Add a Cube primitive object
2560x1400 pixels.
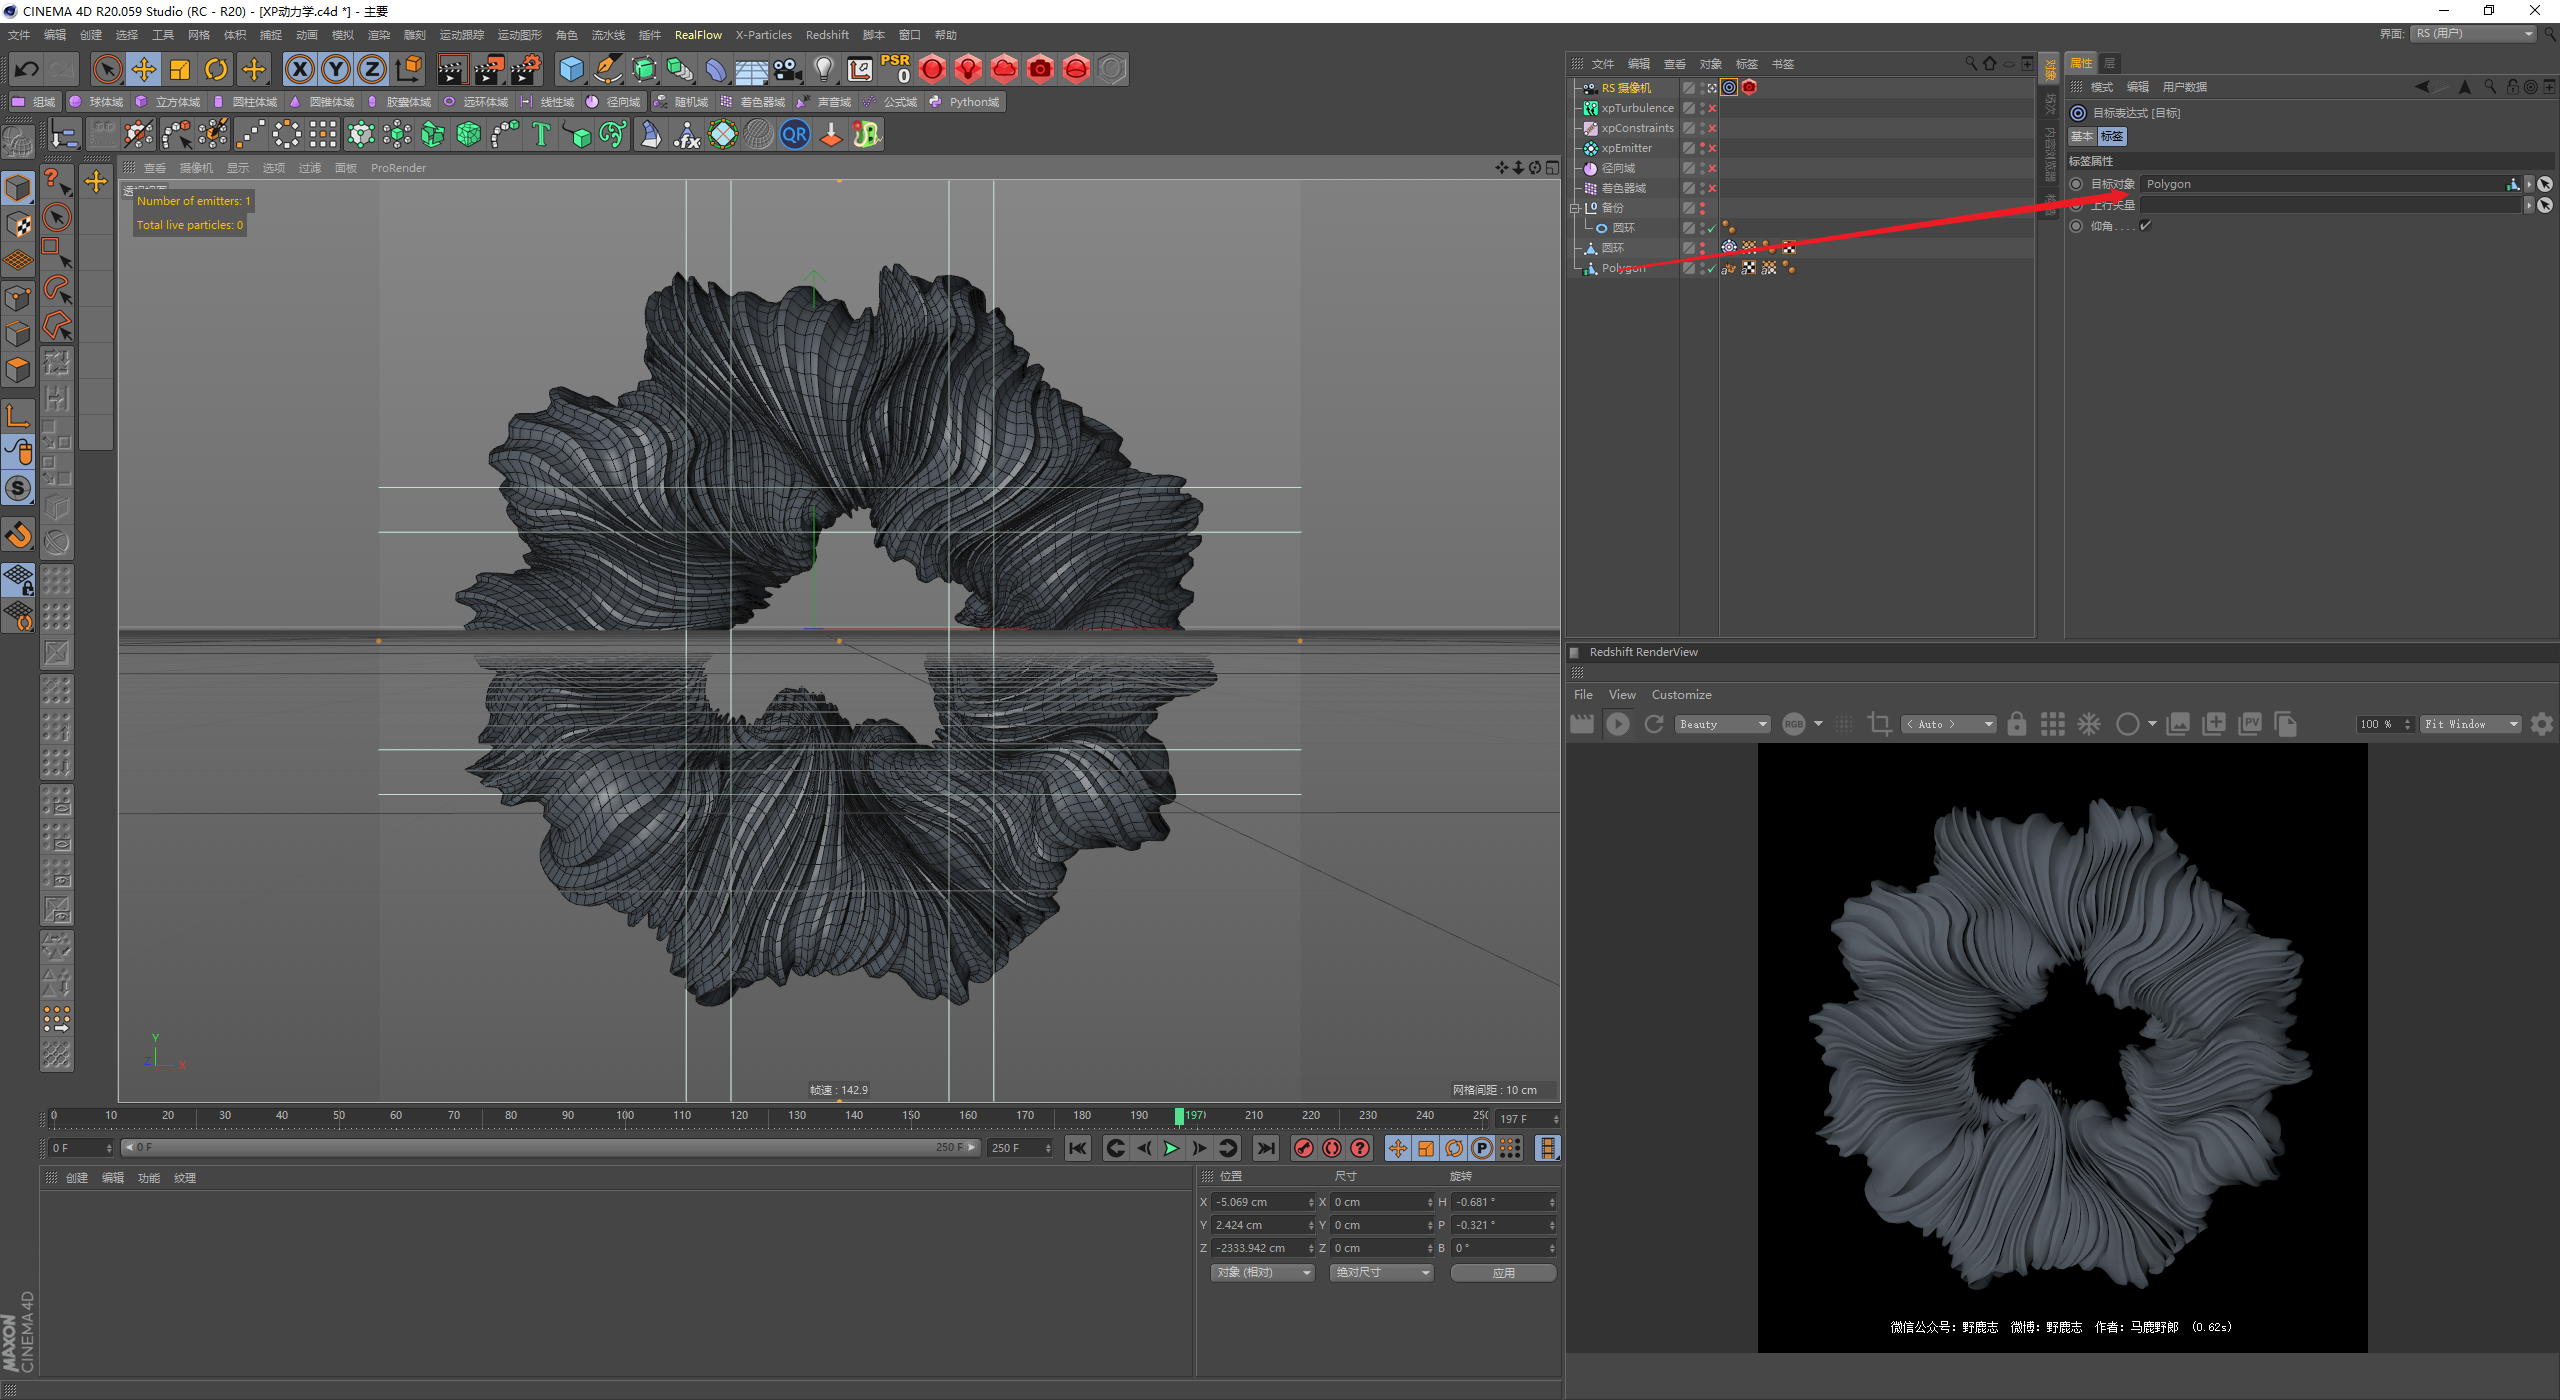(571, 69)
